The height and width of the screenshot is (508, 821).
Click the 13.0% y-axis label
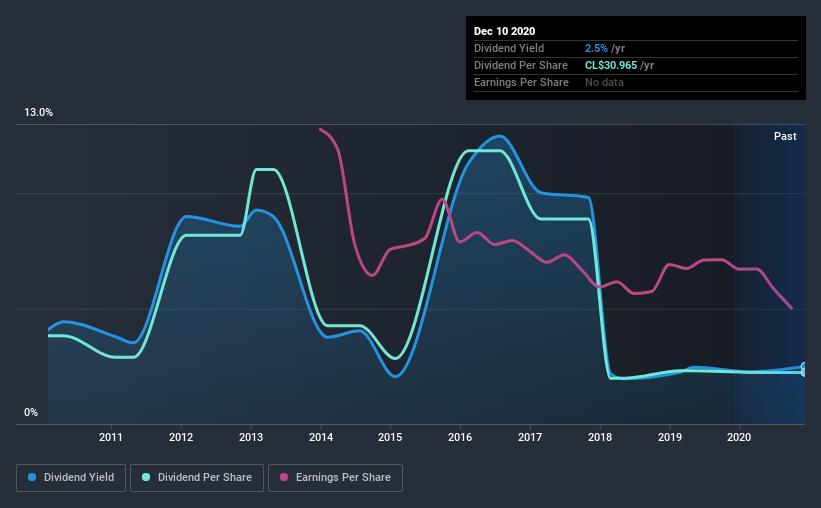click(x=38, y=112)
